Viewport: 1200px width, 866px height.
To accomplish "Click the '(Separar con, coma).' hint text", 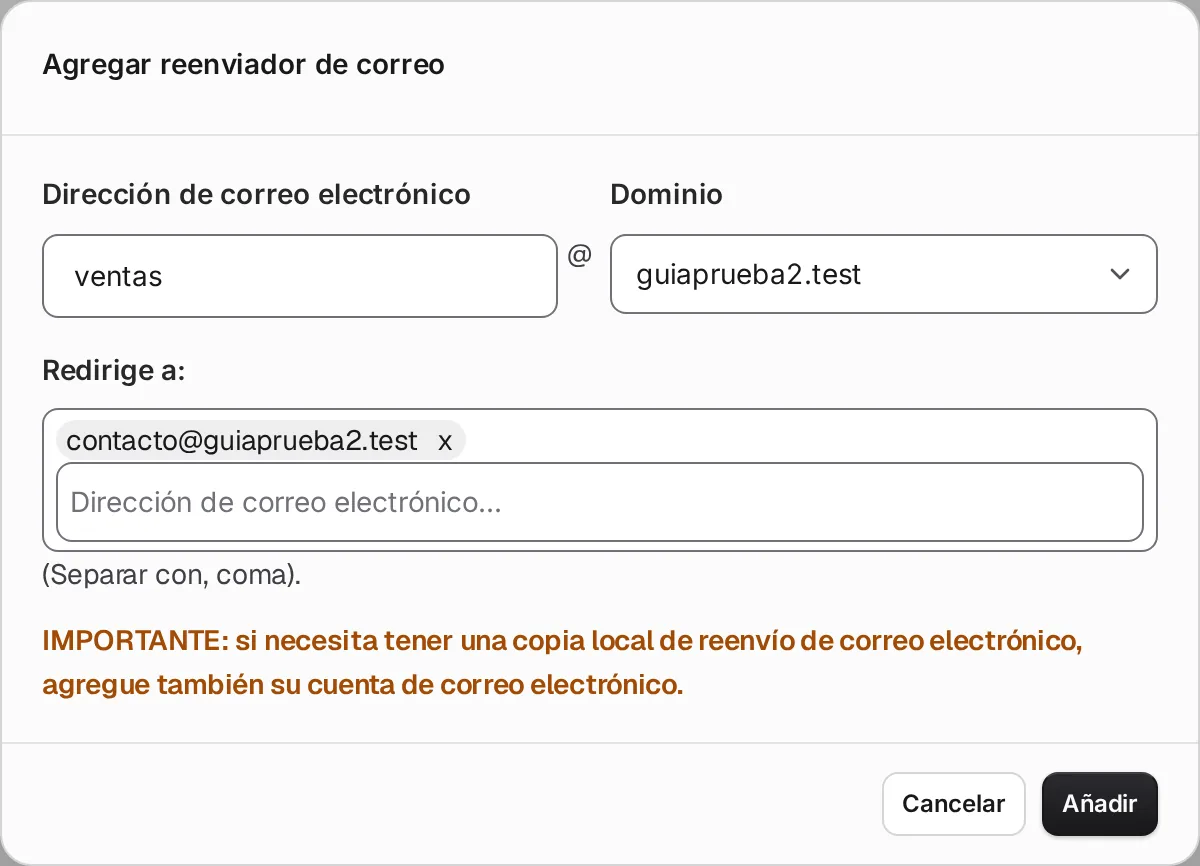I will point(172,576).
